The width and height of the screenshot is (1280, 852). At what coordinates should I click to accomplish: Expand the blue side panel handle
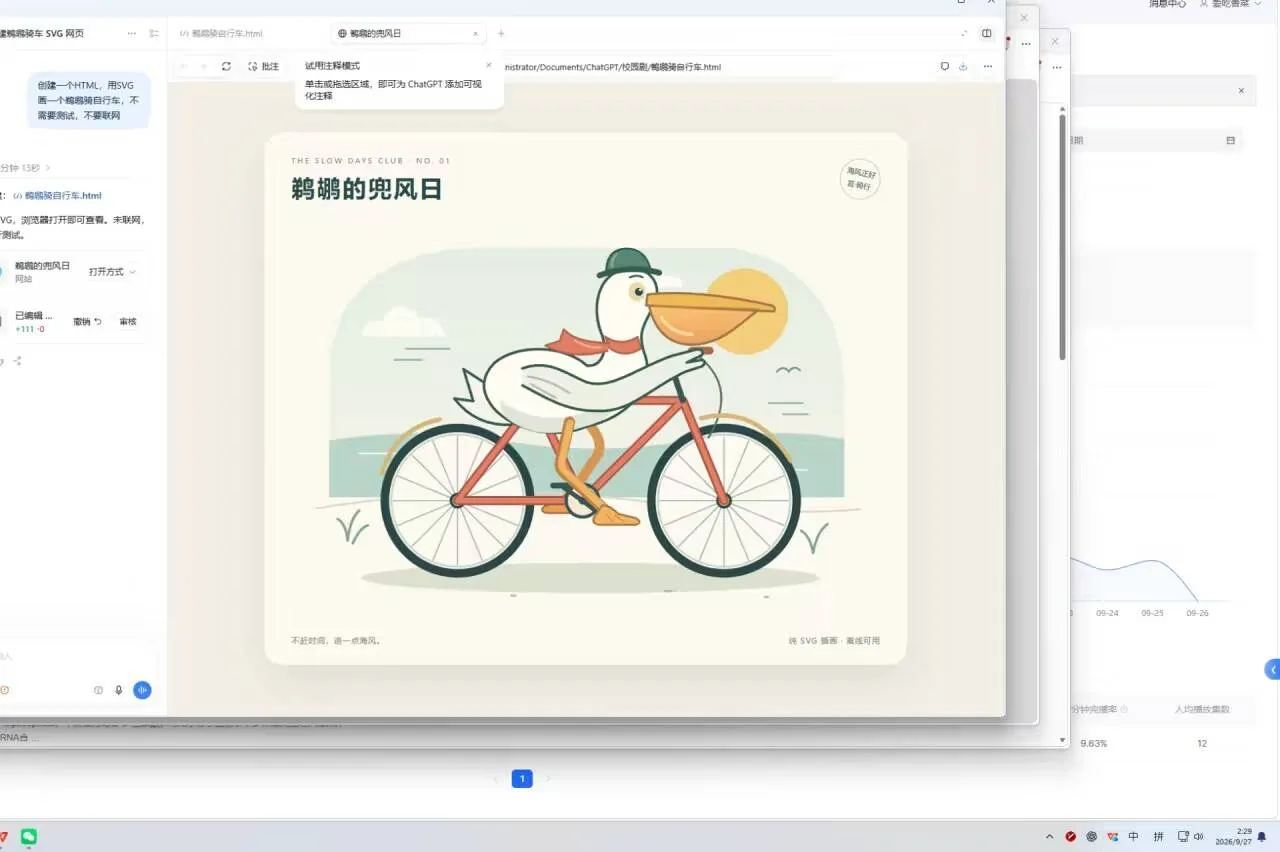click(x=1272, y=669)
